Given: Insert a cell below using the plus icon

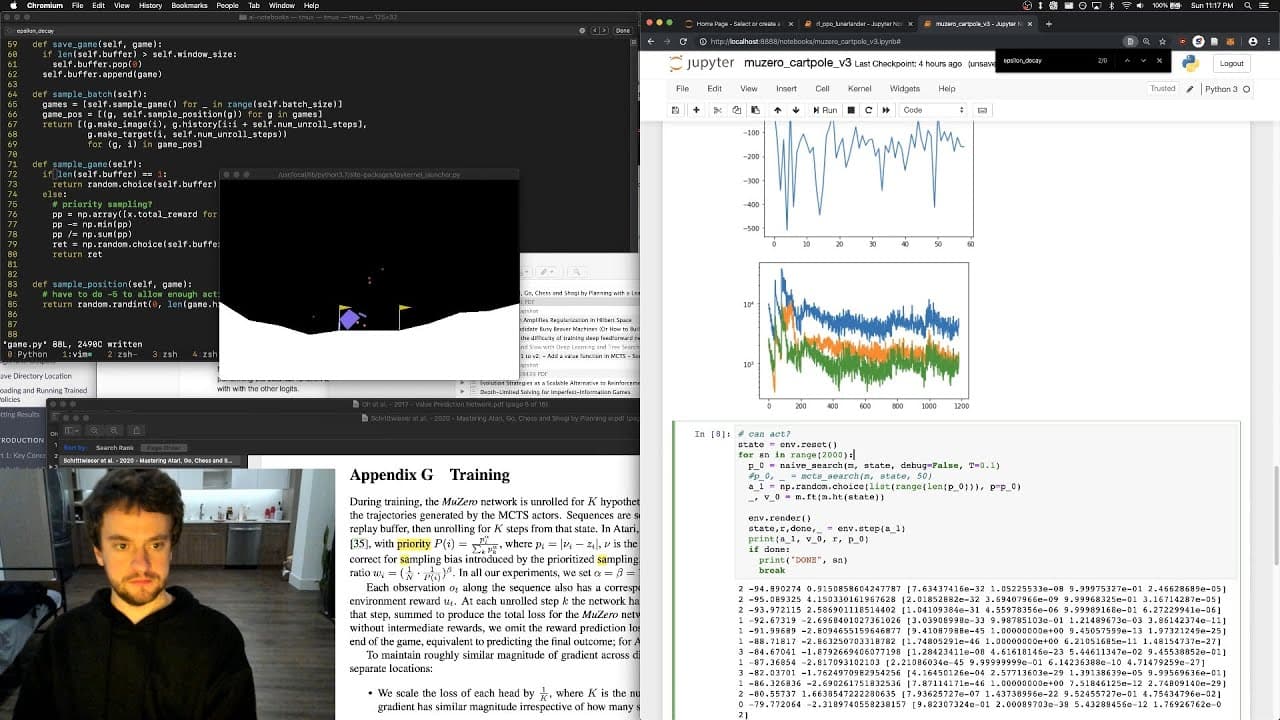Looking at the screenshot, I should [x=696, y=110].
